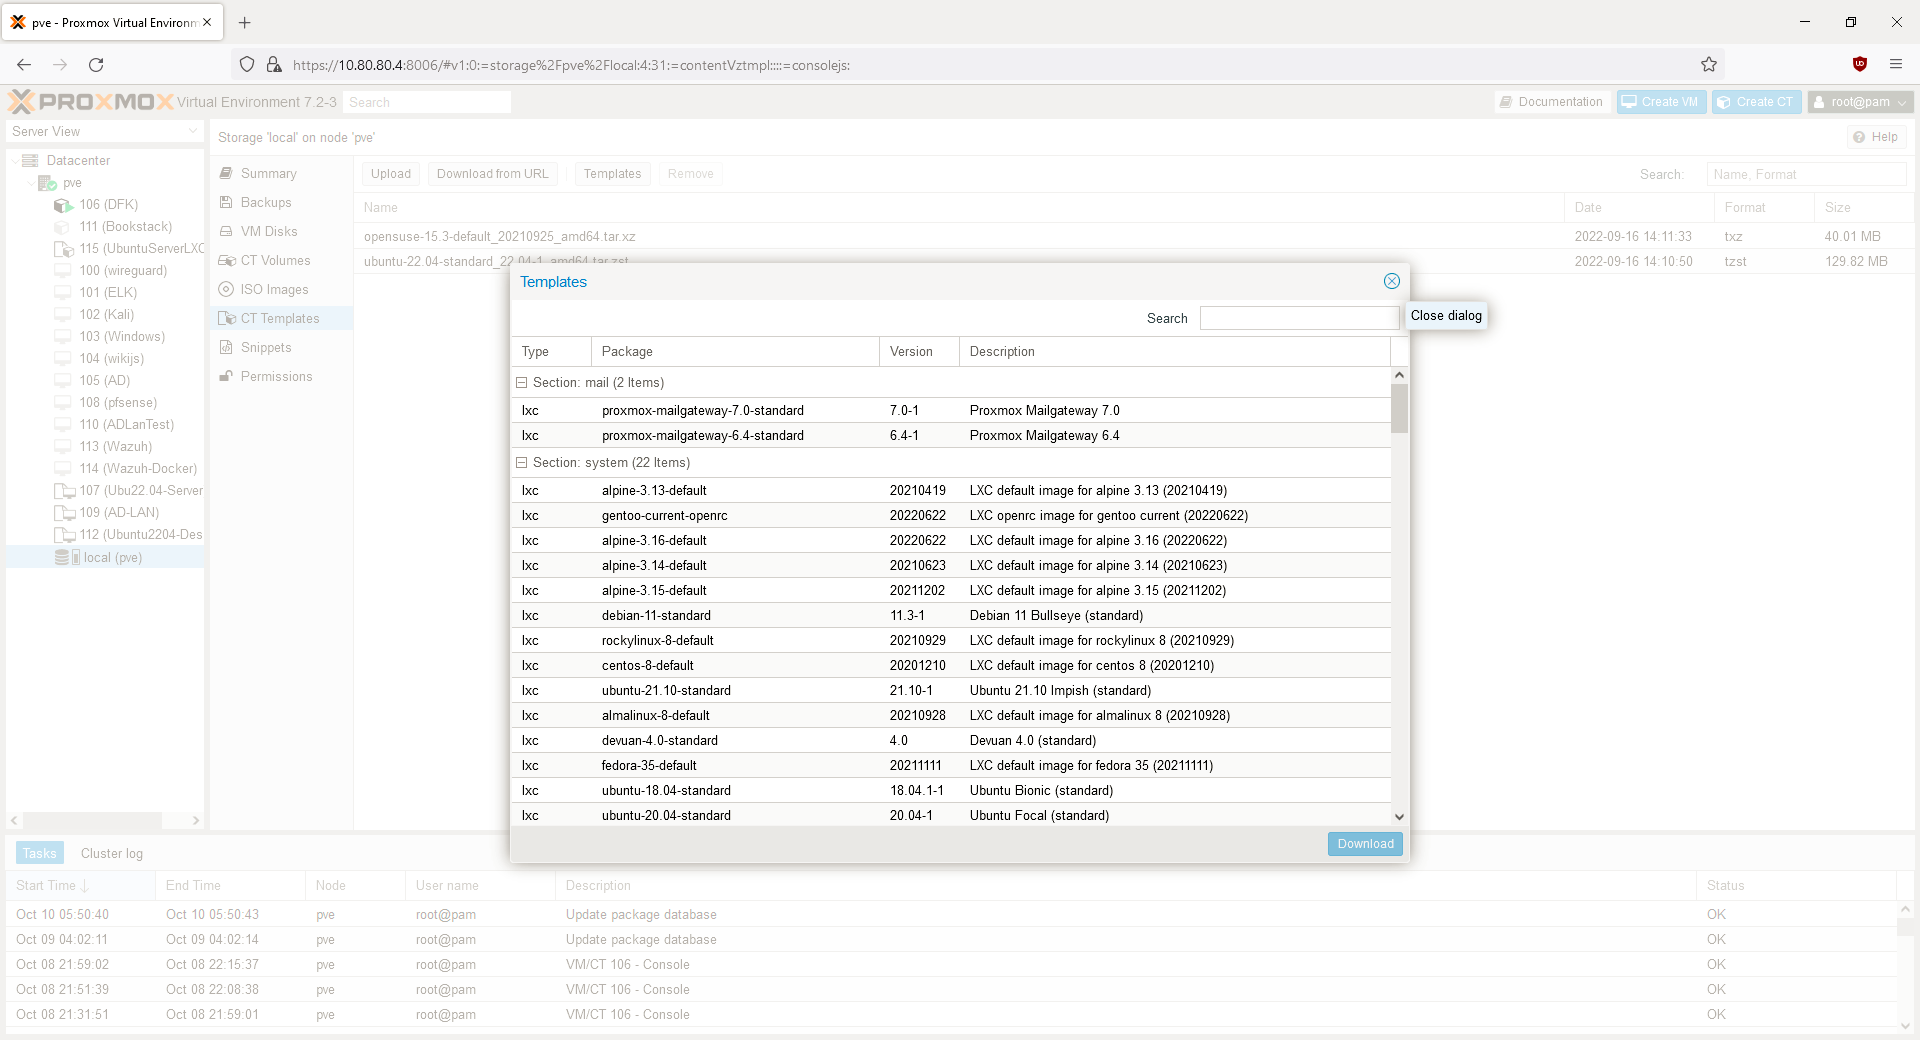The height and width of the screenshot is (1040, 1920).
Task: Open the Permissions panel
Action: pyautogui.click(x=276, y=376)
